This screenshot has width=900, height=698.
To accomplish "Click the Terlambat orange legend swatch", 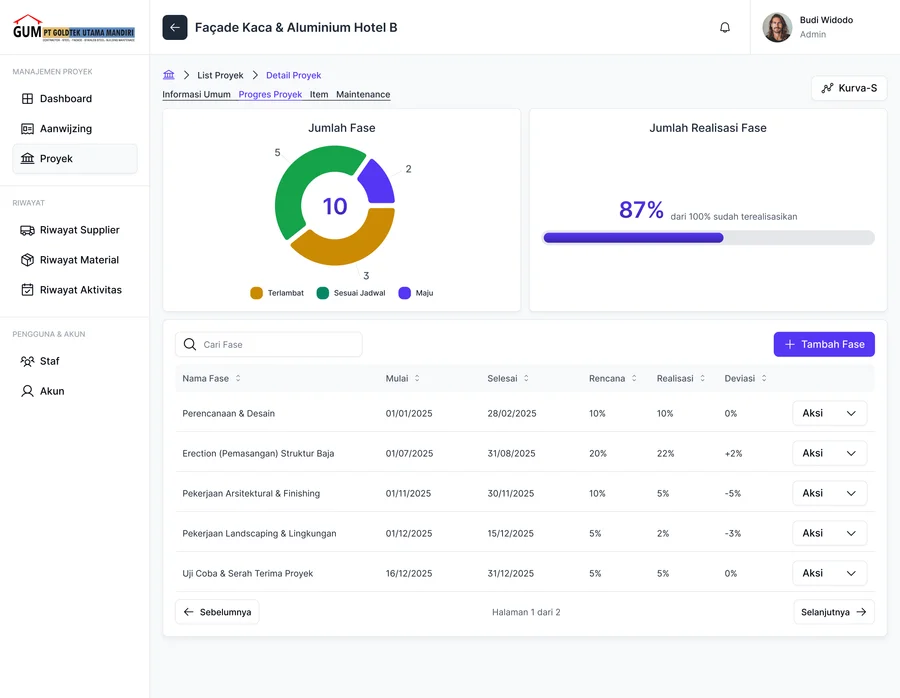I will (x=256, y=293).
